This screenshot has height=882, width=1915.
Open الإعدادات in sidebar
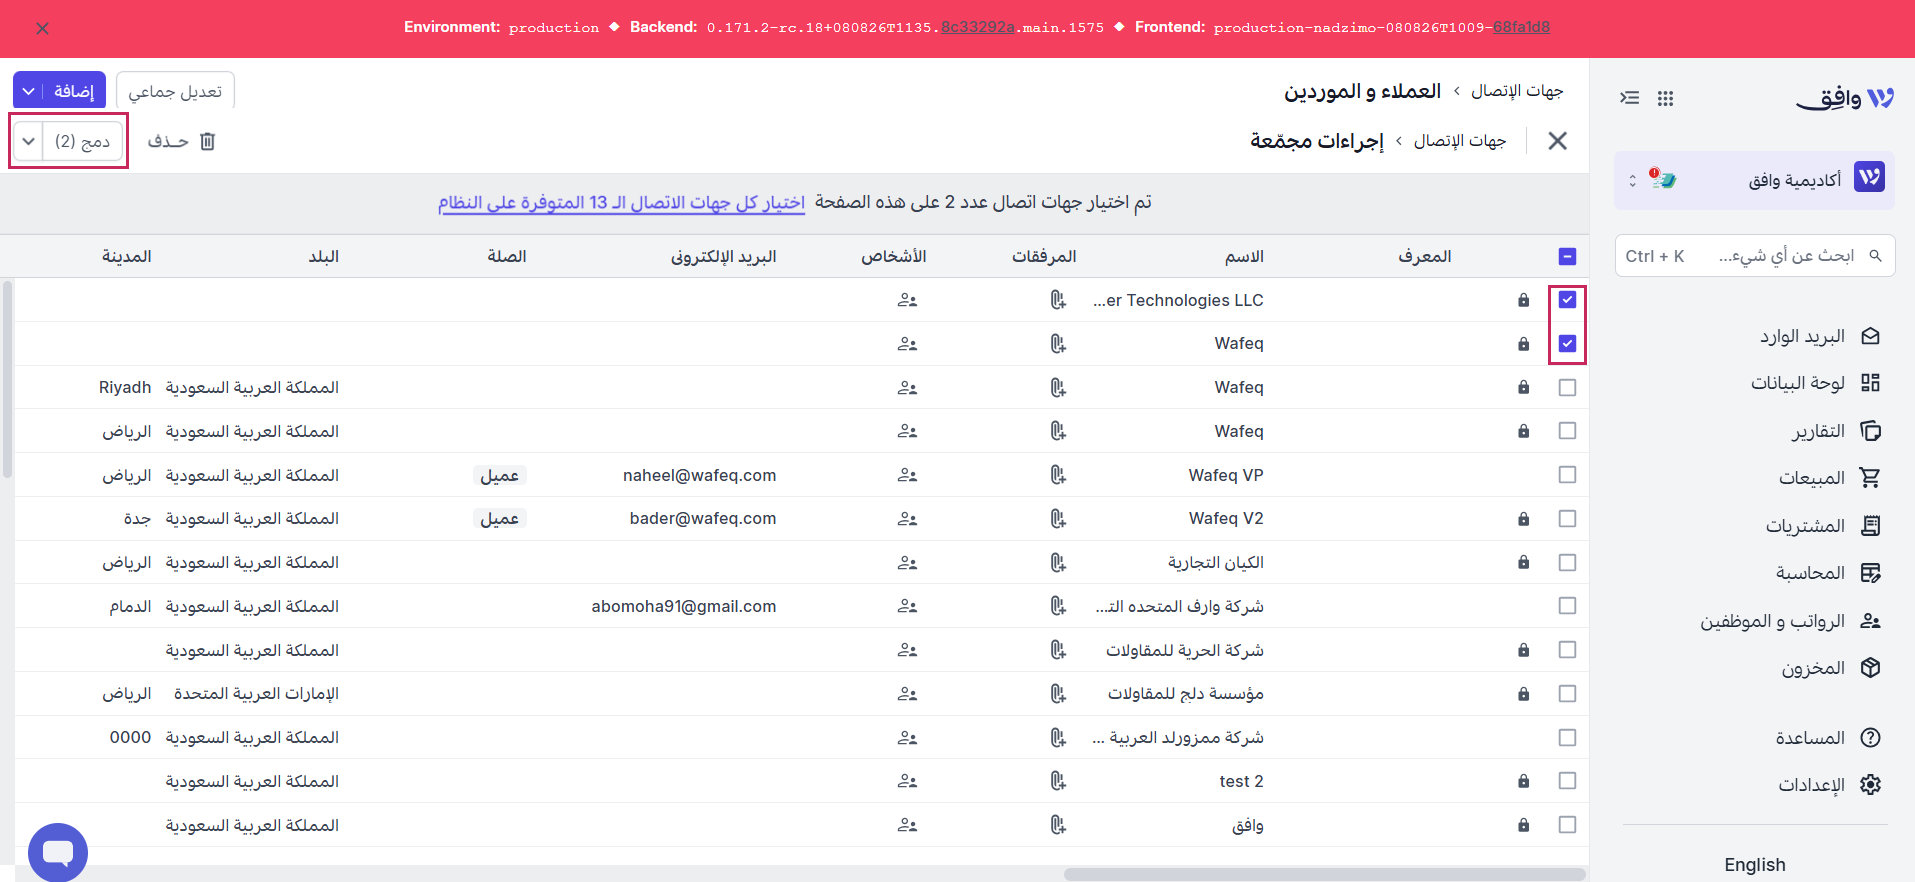point(1829,785)
